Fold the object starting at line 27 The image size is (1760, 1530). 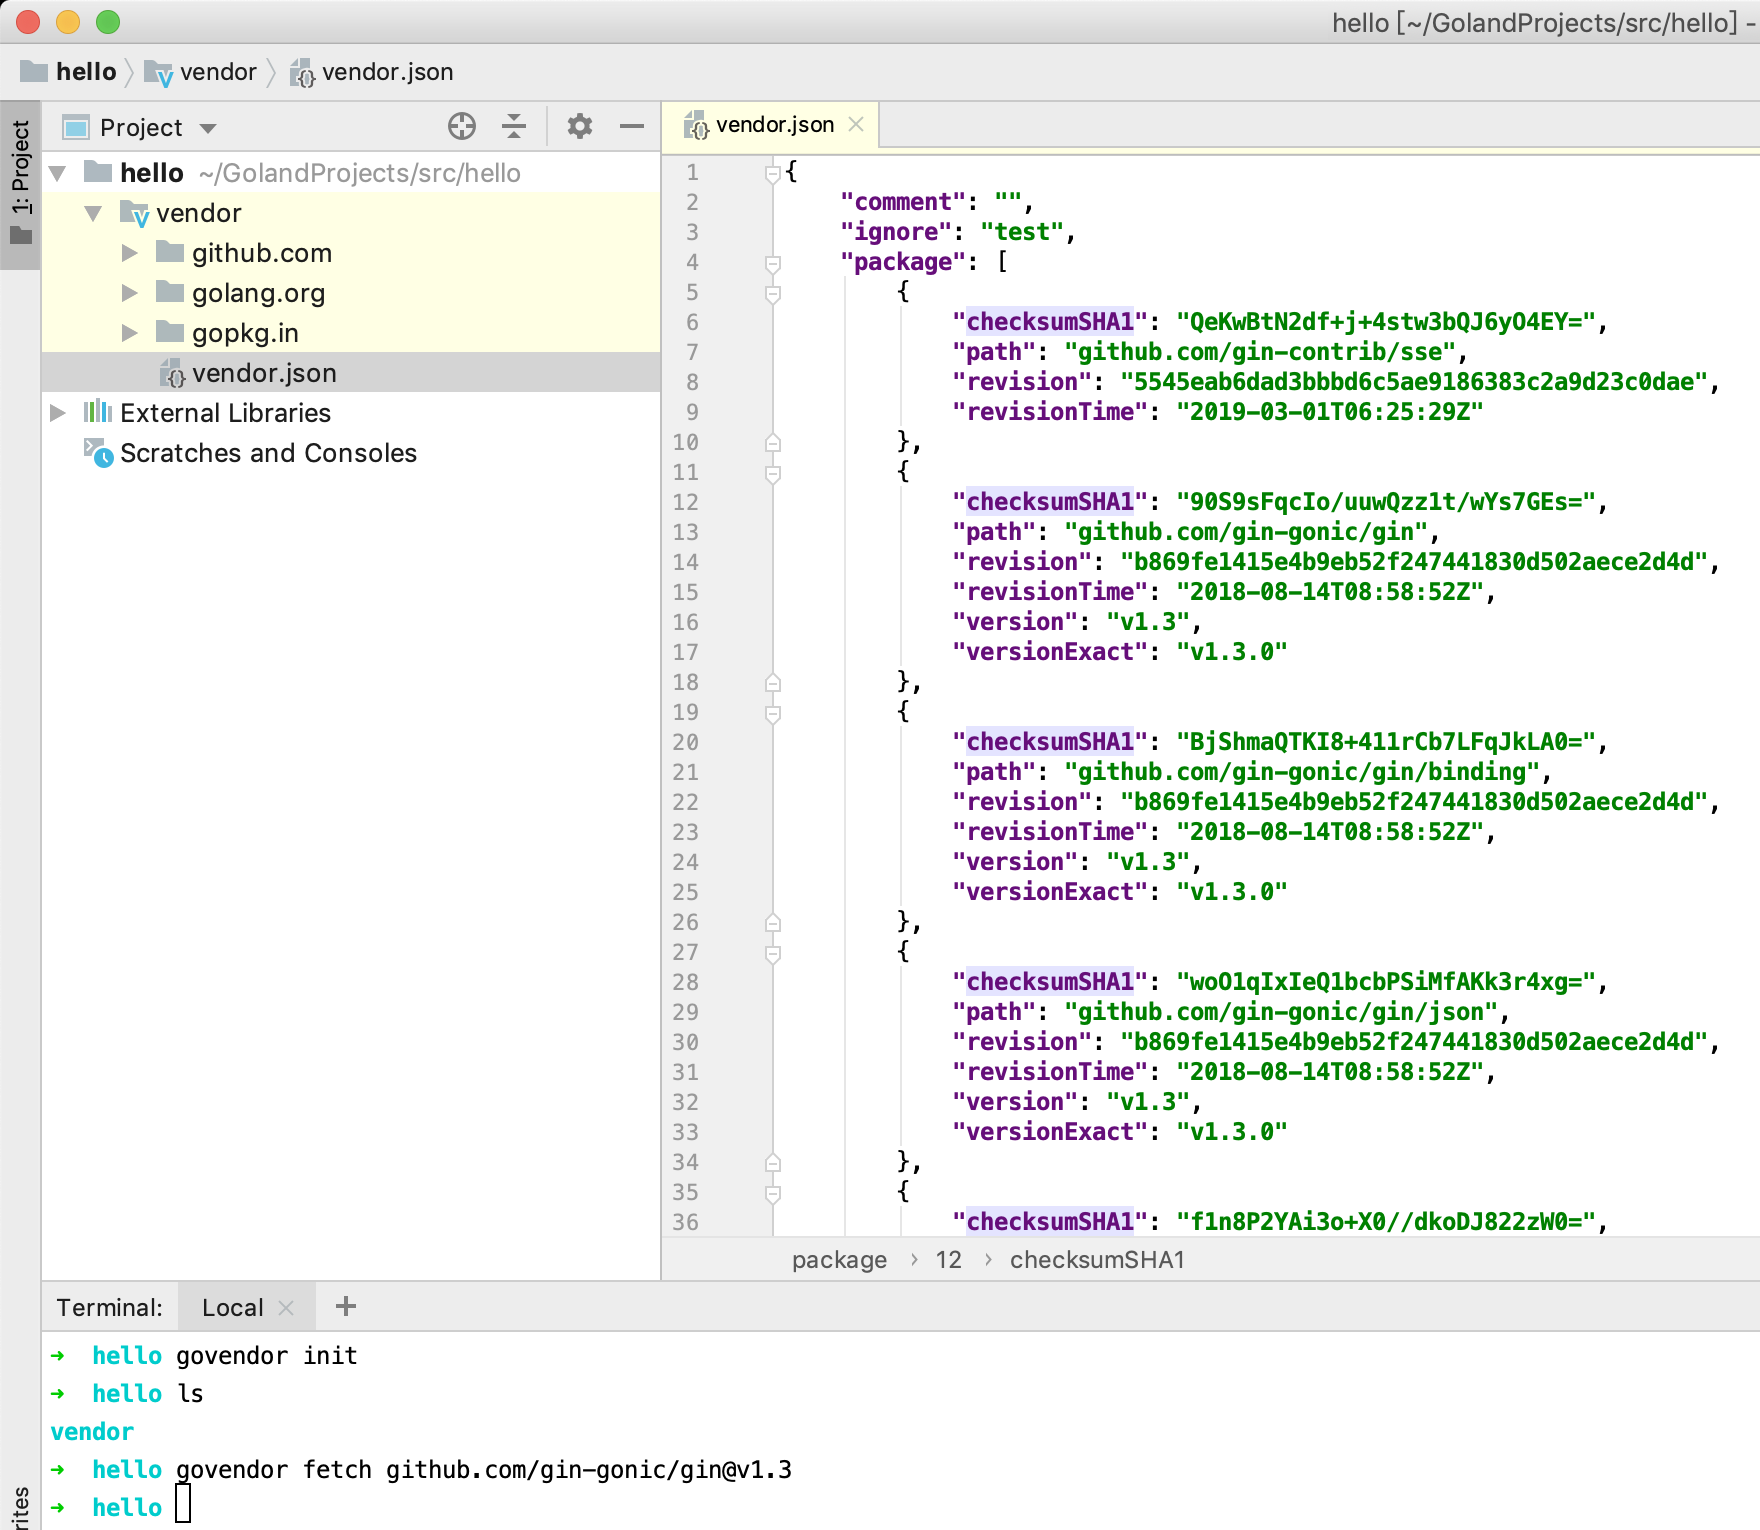click(x=772, y=953)
